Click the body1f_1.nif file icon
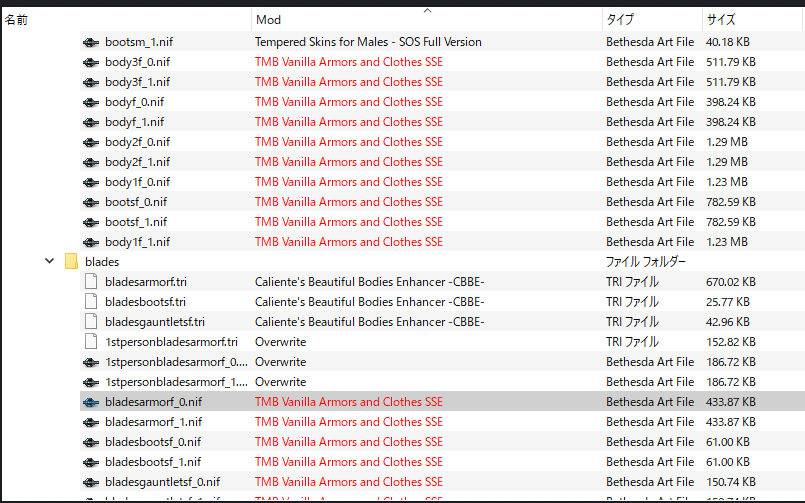 [x=91, y=242]
